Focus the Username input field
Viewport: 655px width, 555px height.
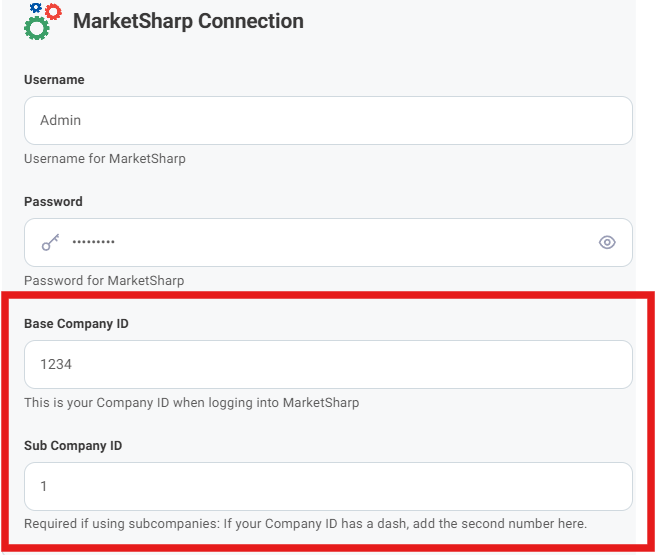pos(328,120)
